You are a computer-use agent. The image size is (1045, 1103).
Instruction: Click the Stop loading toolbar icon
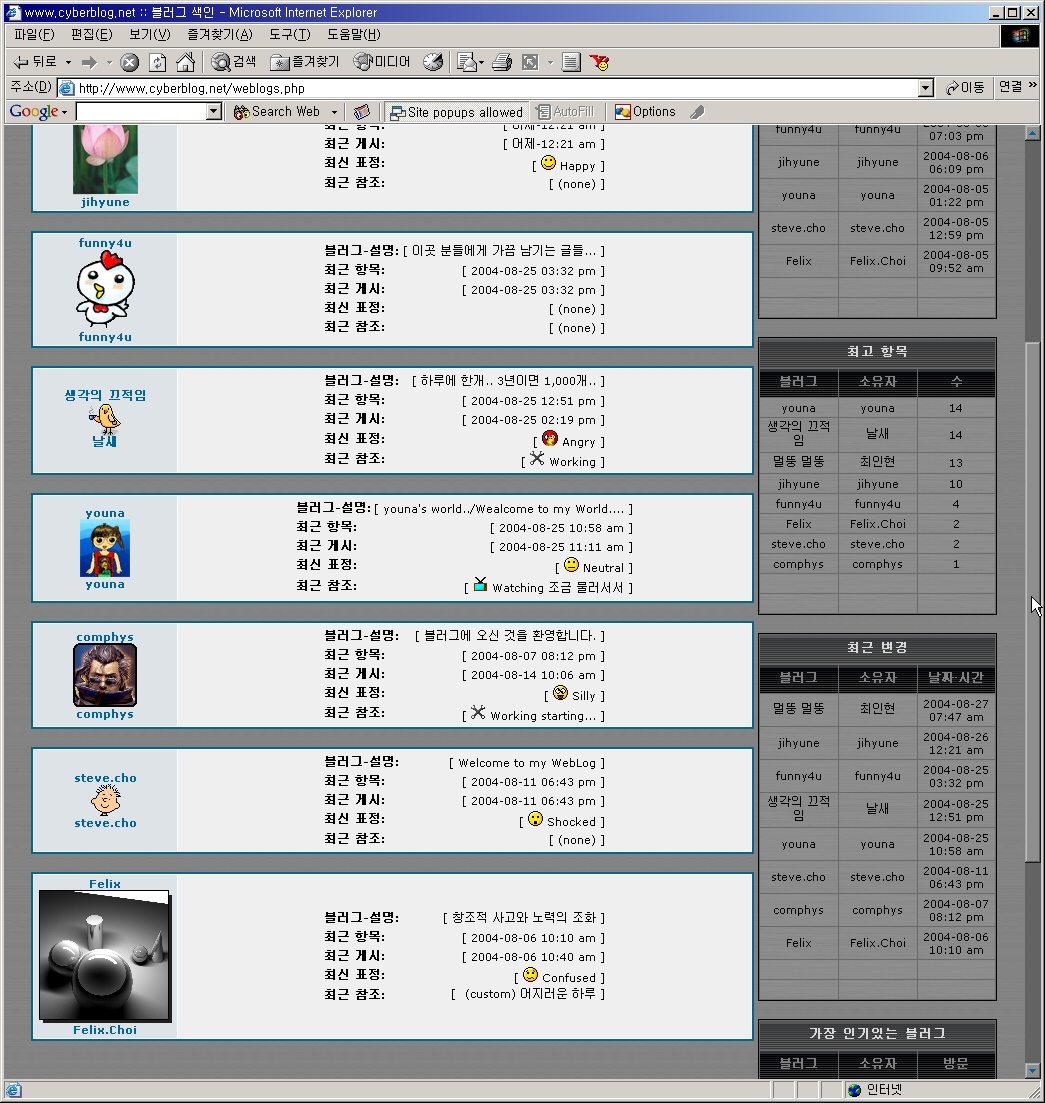129,62
